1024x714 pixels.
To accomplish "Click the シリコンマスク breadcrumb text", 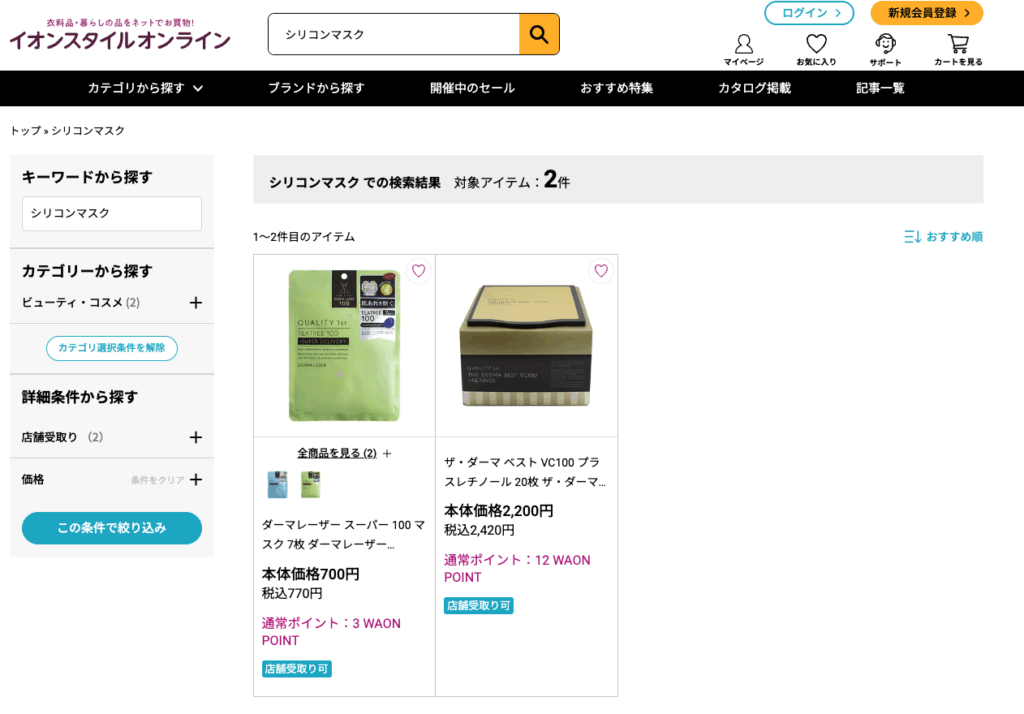I will point(88,131).
